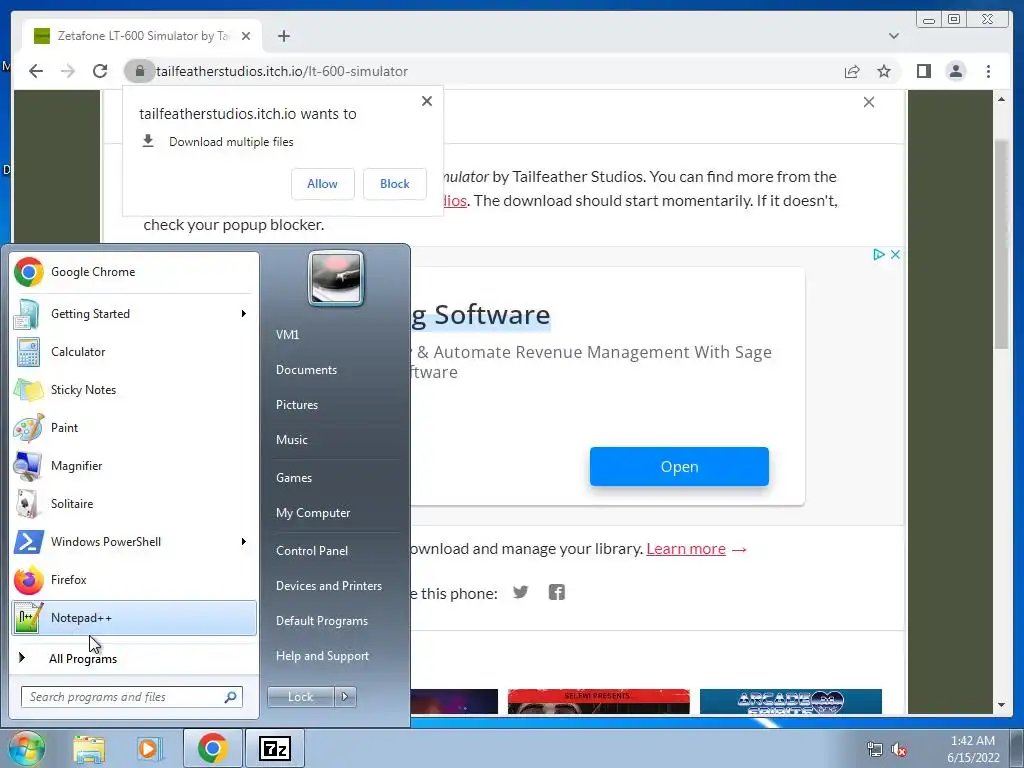Click the network tray icon
The image size is (1024, 768).
pyautogui.click(x=874, y=749)
